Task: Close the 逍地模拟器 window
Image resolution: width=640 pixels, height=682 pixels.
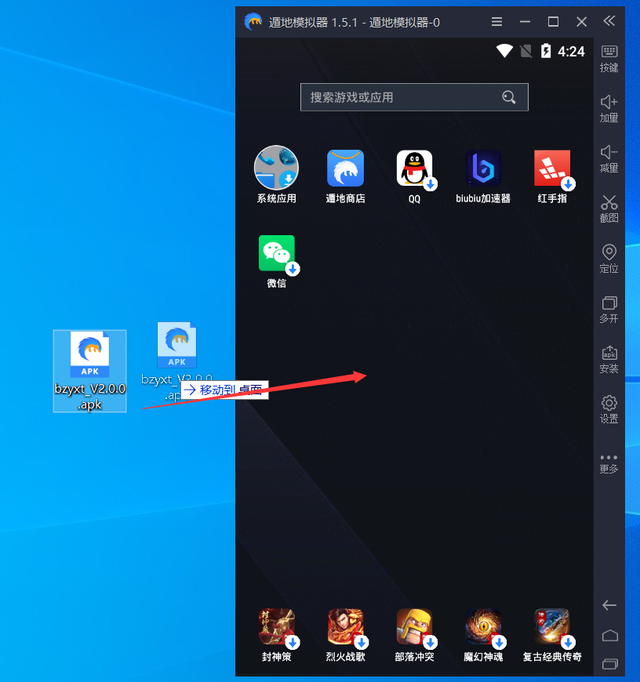Action: click(x=582, y=21)
